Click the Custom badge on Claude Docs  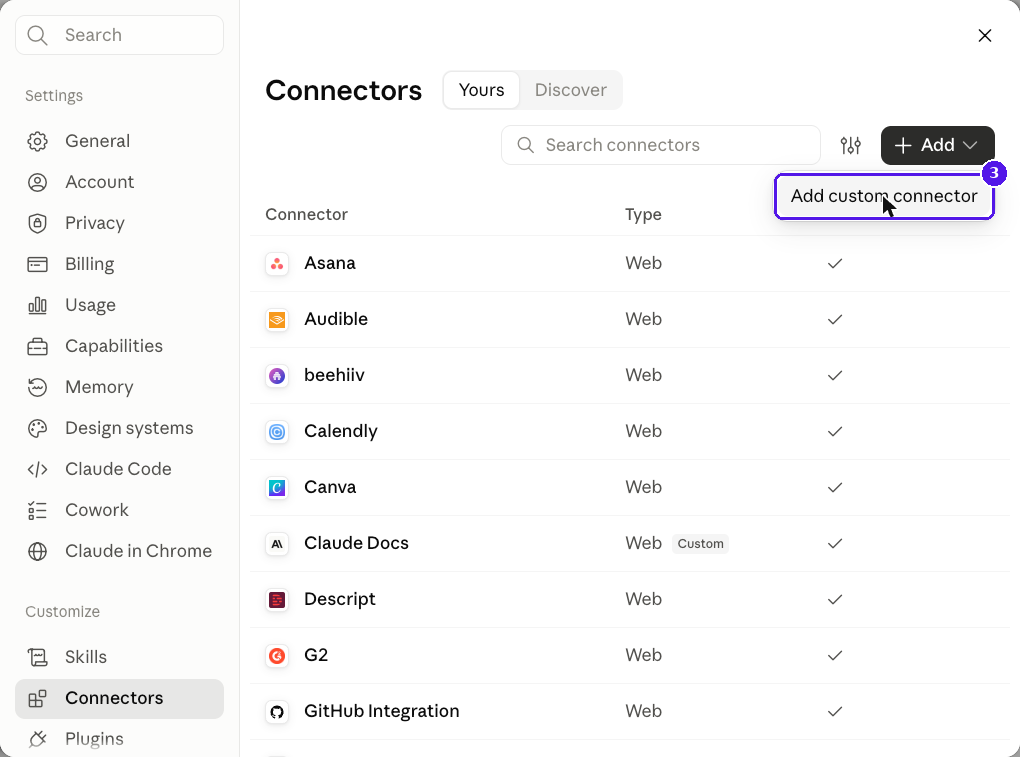(701, 544)
